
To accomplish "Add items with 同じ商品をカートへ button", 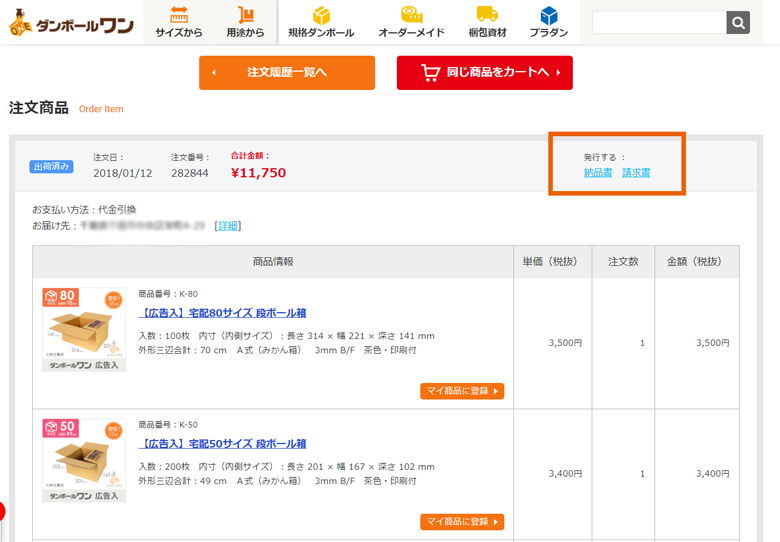I will point(485,73).
